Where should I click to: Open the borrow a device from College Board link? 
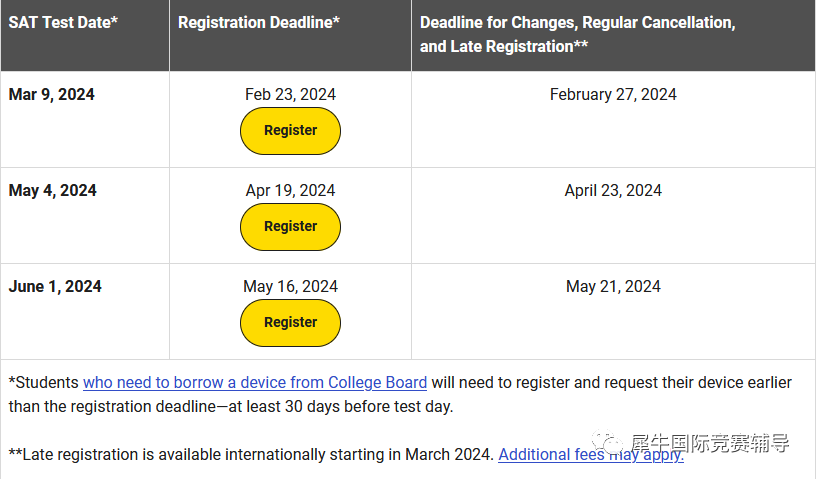(x=255, y=383)
